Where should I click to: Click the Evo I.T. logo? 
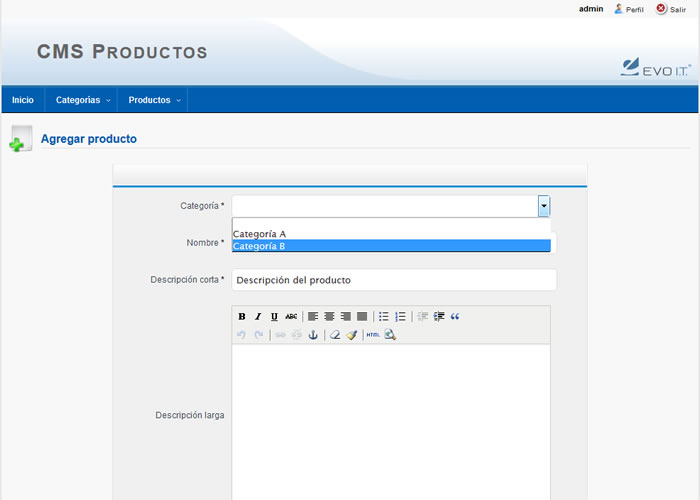point(655,67)
